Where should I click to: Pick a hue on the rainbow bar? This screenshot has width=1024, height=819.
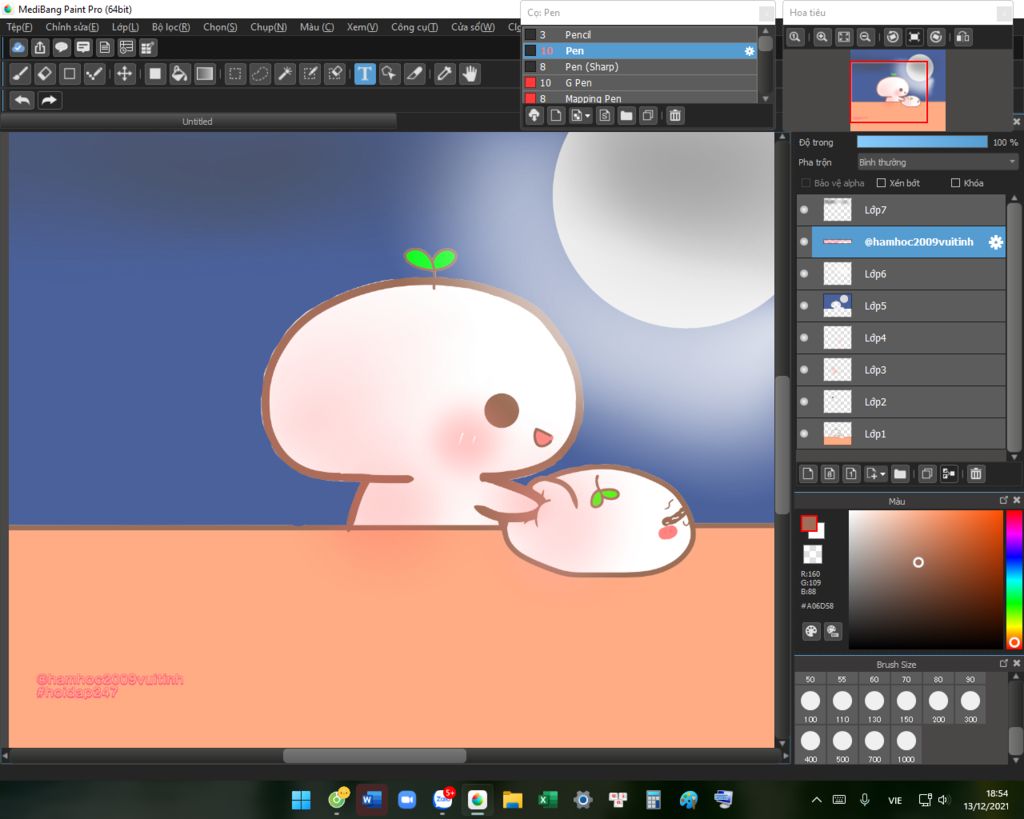tap(1014, 579)
